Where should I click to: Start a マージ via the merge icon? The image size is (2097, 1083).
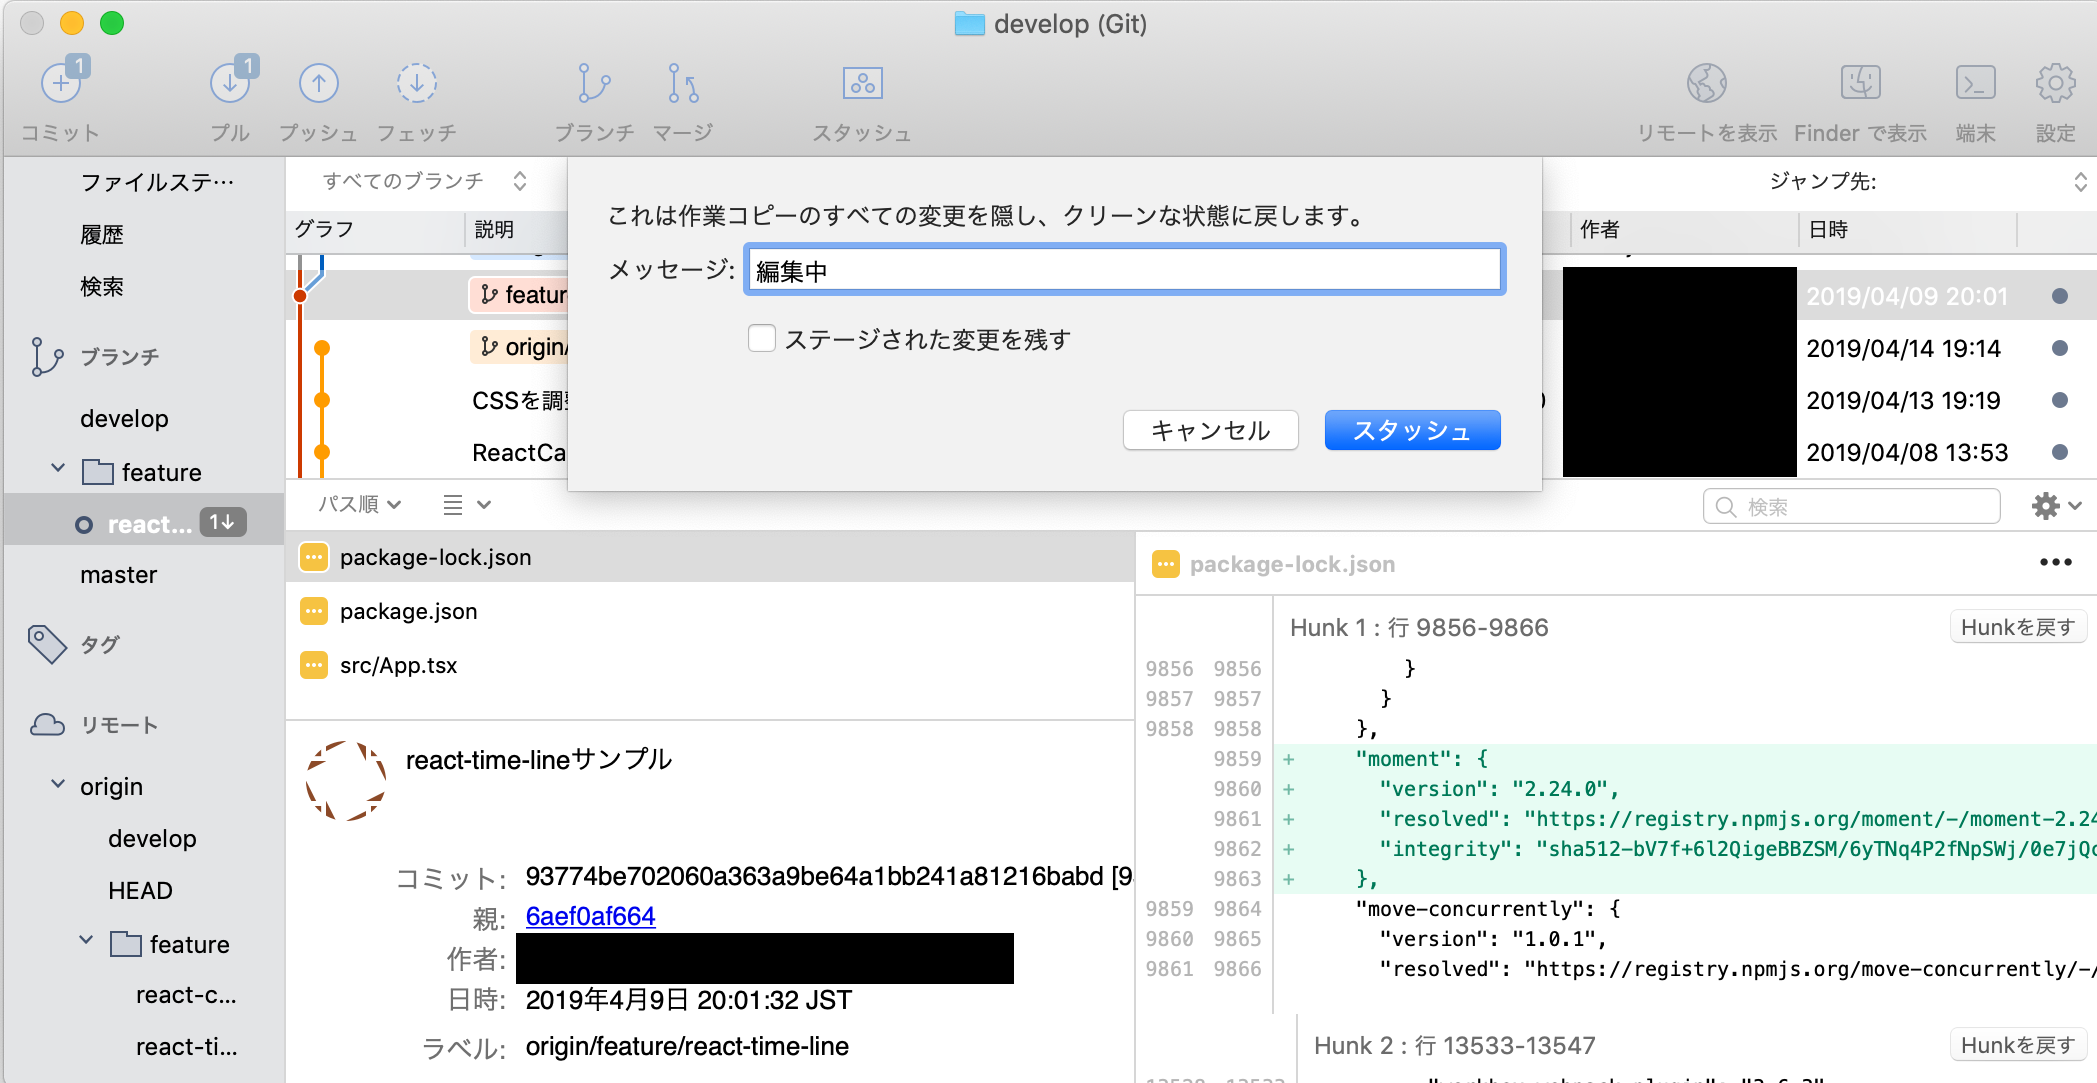(681, 84)
